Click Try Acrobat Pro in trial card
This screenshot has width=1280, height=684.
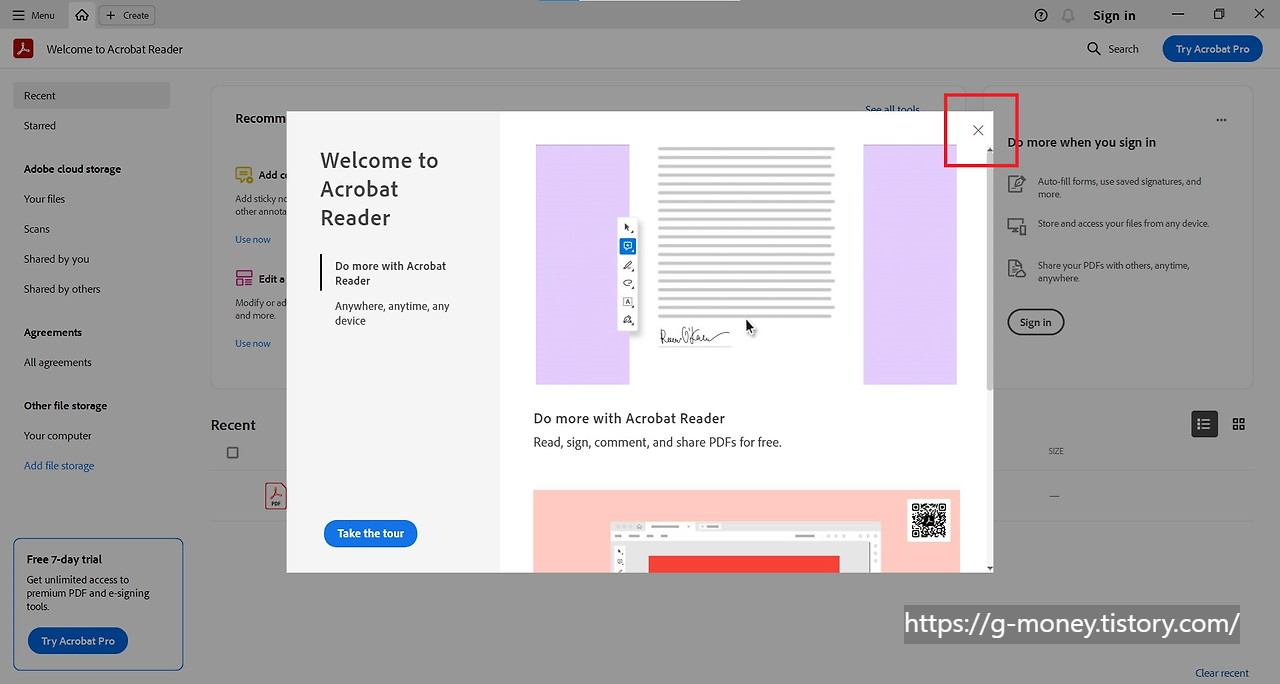pos(78,641)
